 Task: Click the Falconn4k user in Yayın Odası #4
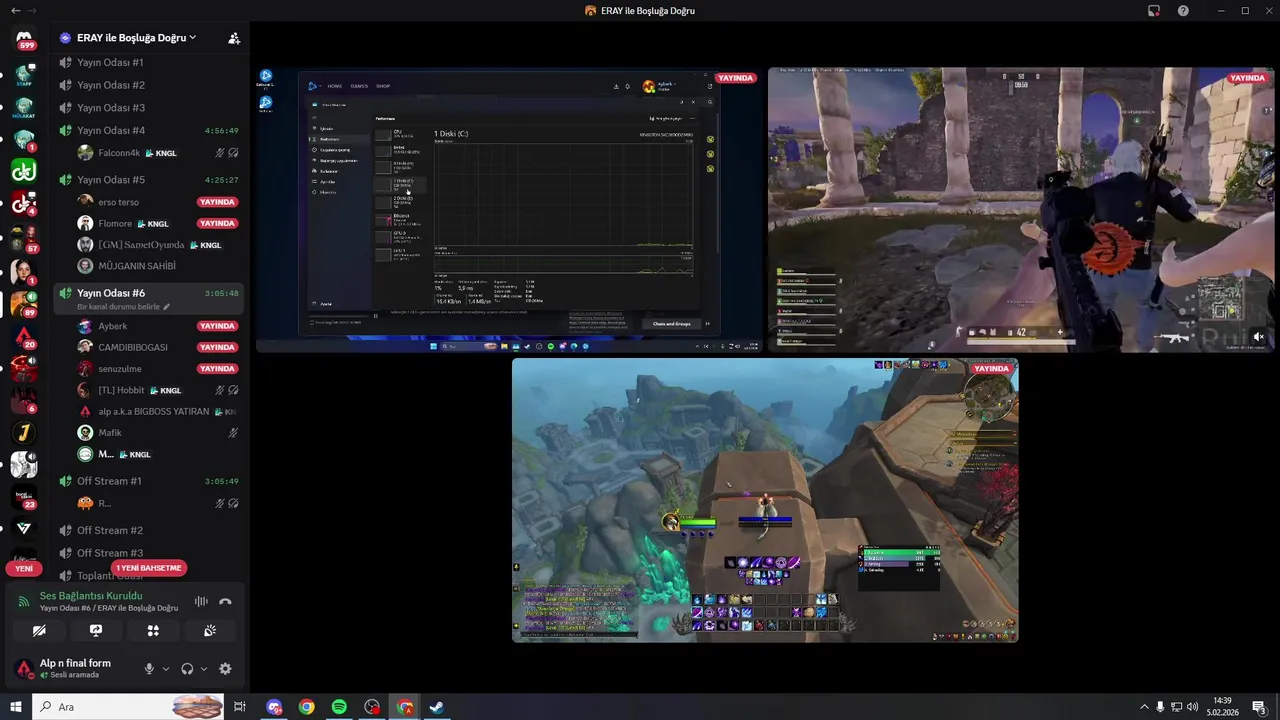(158, 153)
